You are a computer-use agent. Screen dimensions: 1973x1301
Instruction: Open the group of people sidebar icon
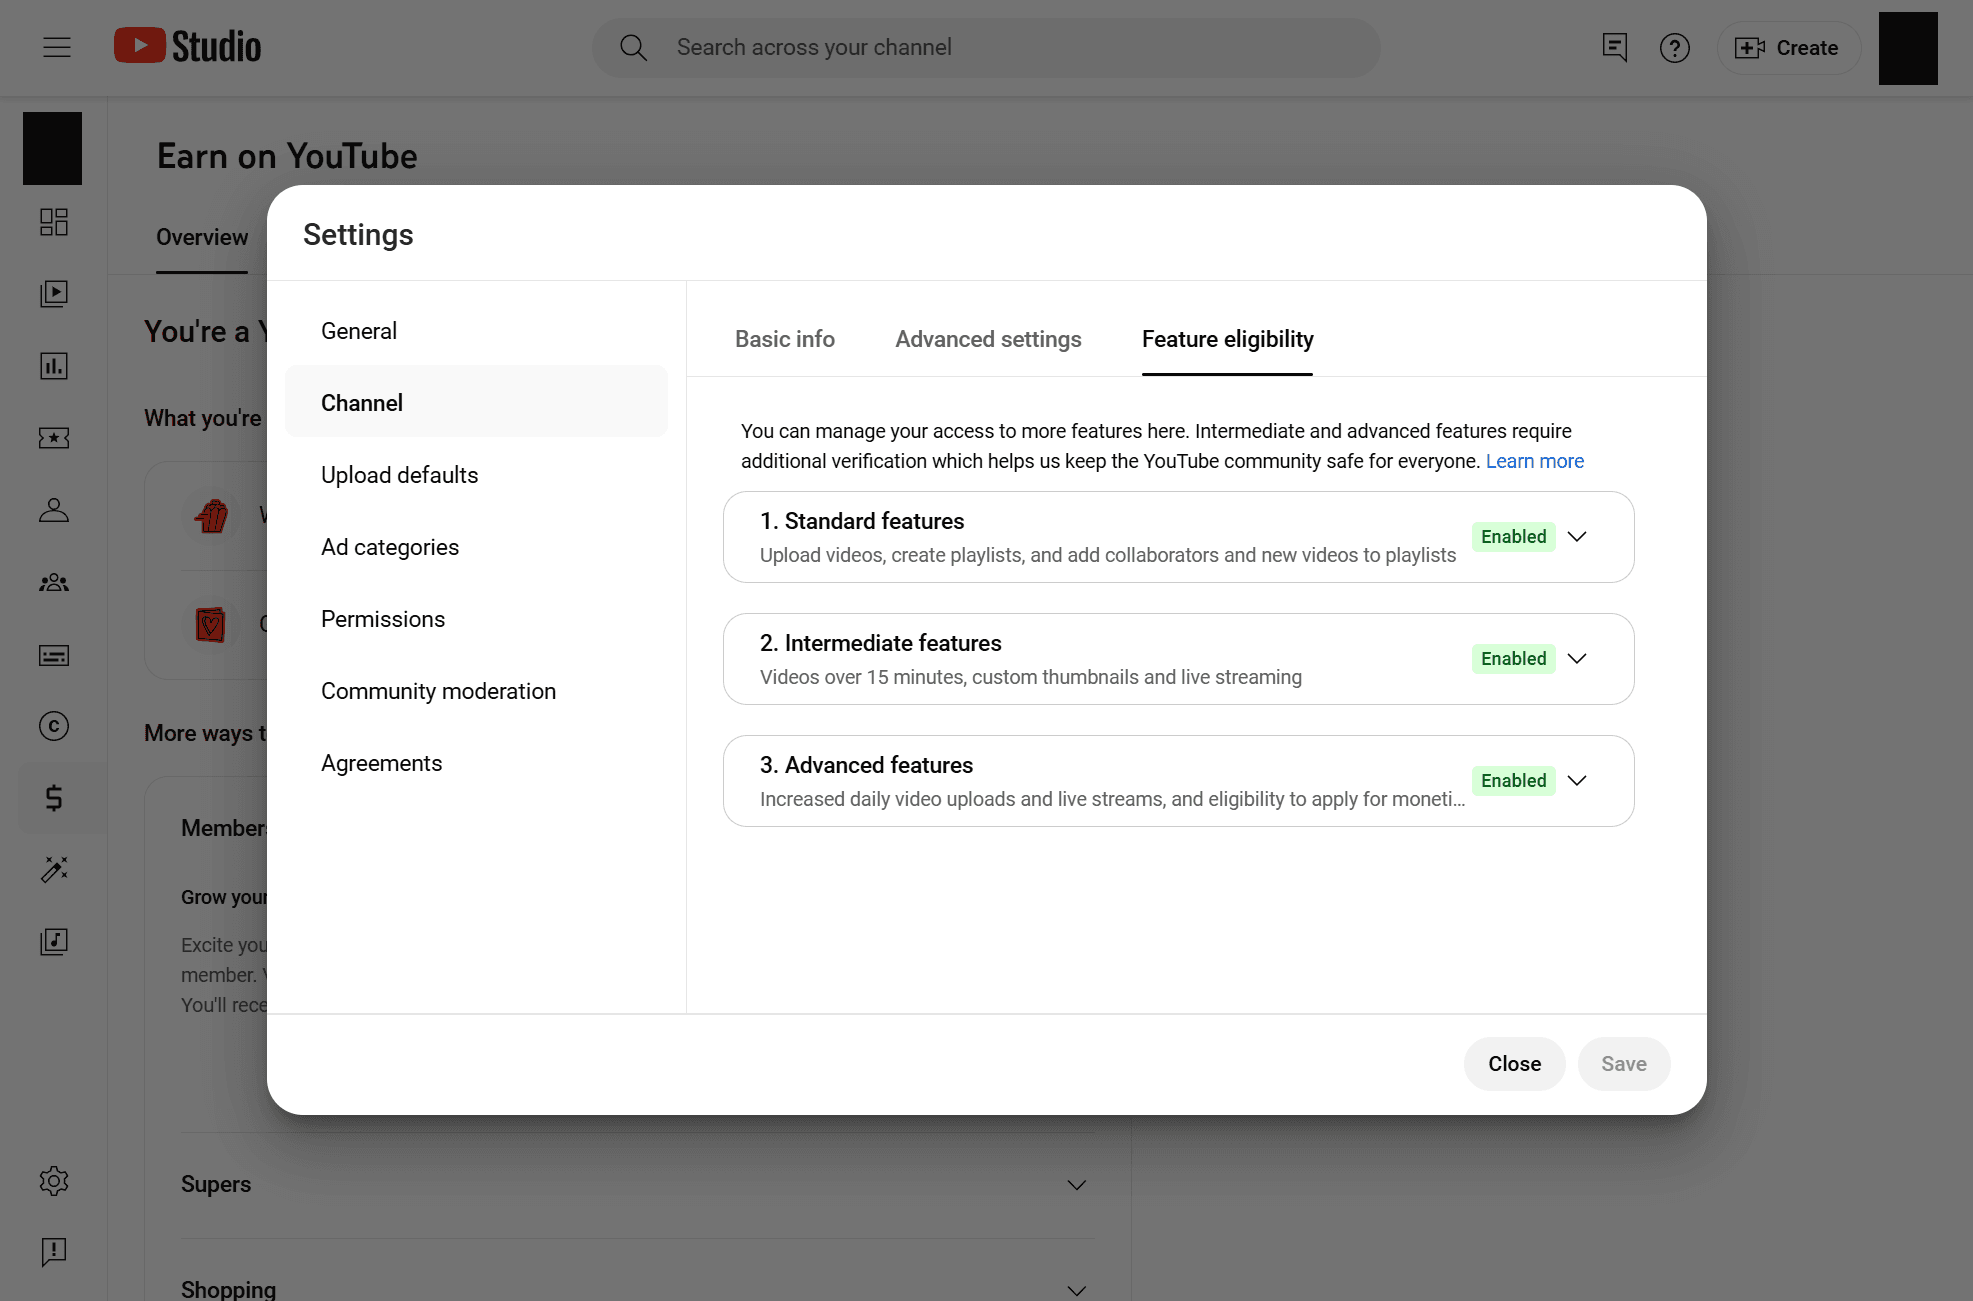tap(54, 582)
